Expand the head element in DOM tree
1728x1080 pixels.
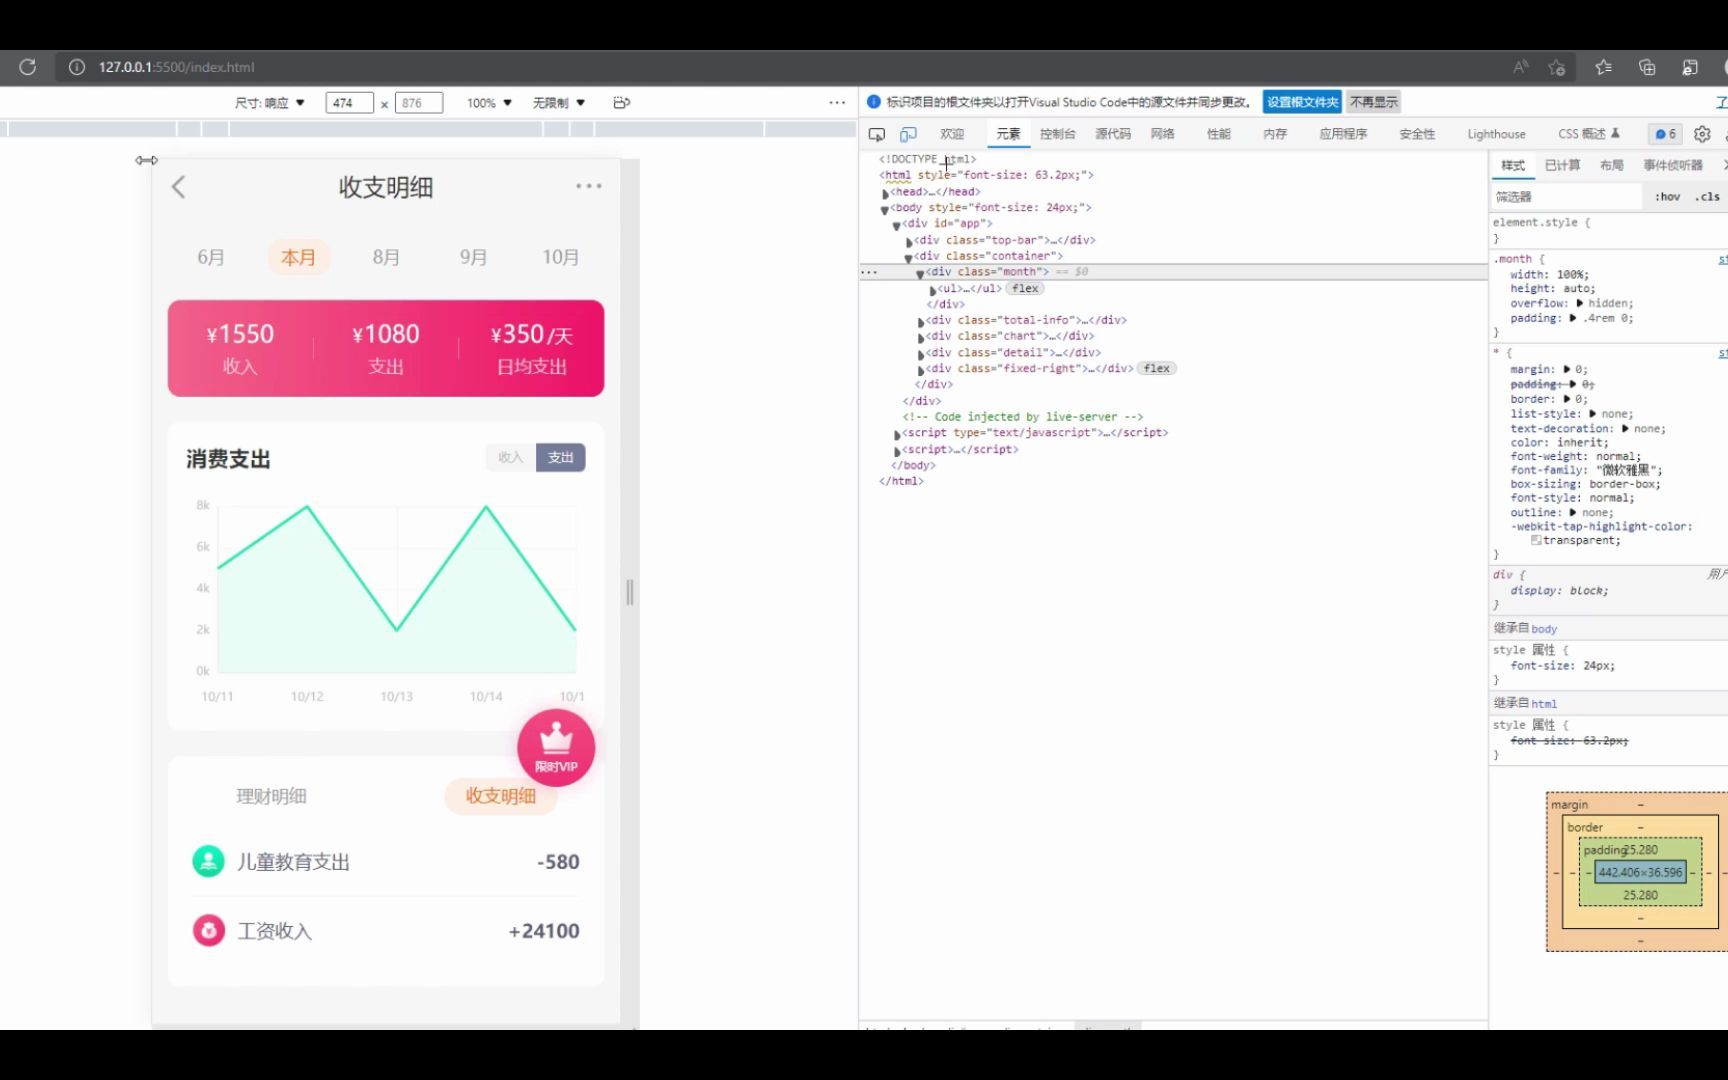pos(886,191)
